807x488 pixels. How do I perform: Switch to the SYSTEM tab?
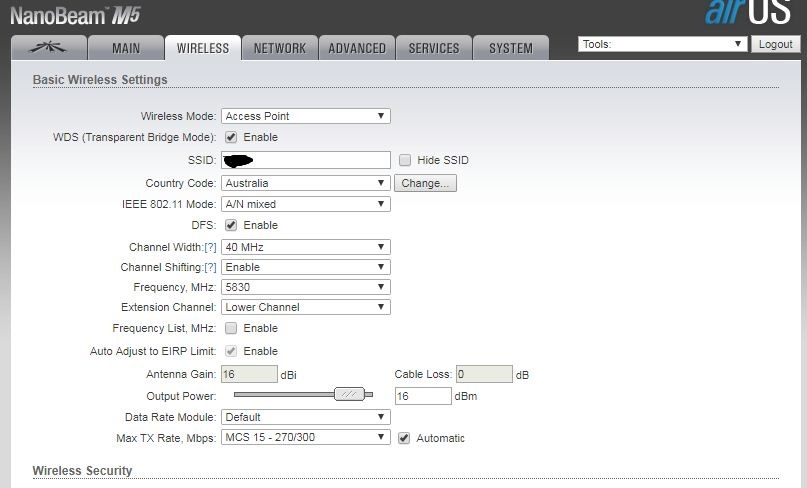(511, 48)
